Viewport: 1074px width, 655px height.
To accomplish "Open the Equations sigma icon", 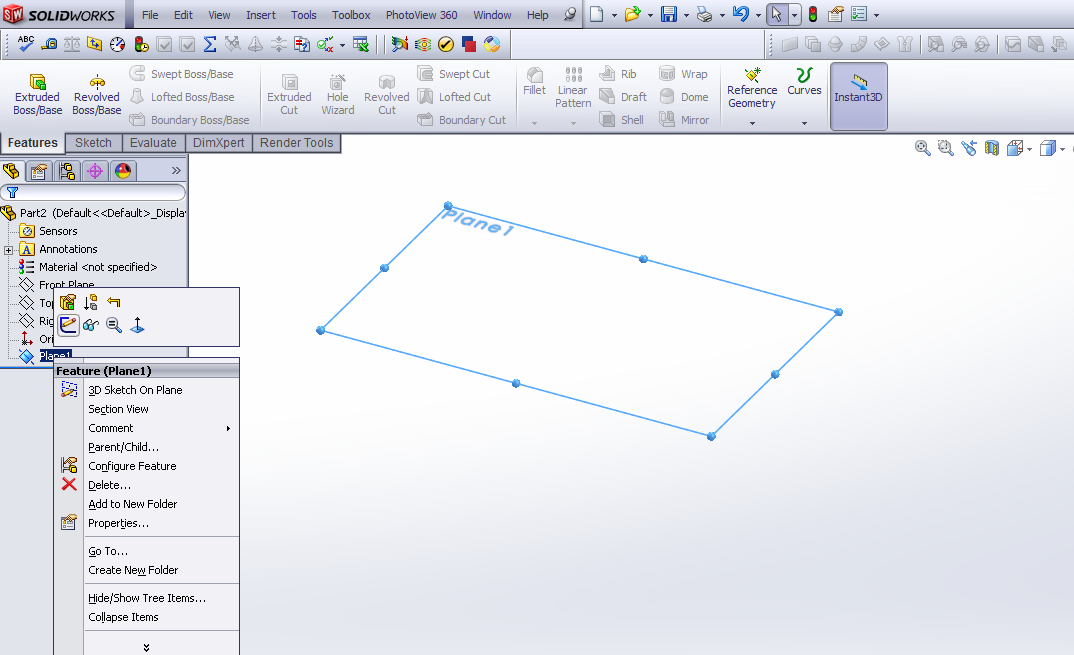I will coord(210,45).
